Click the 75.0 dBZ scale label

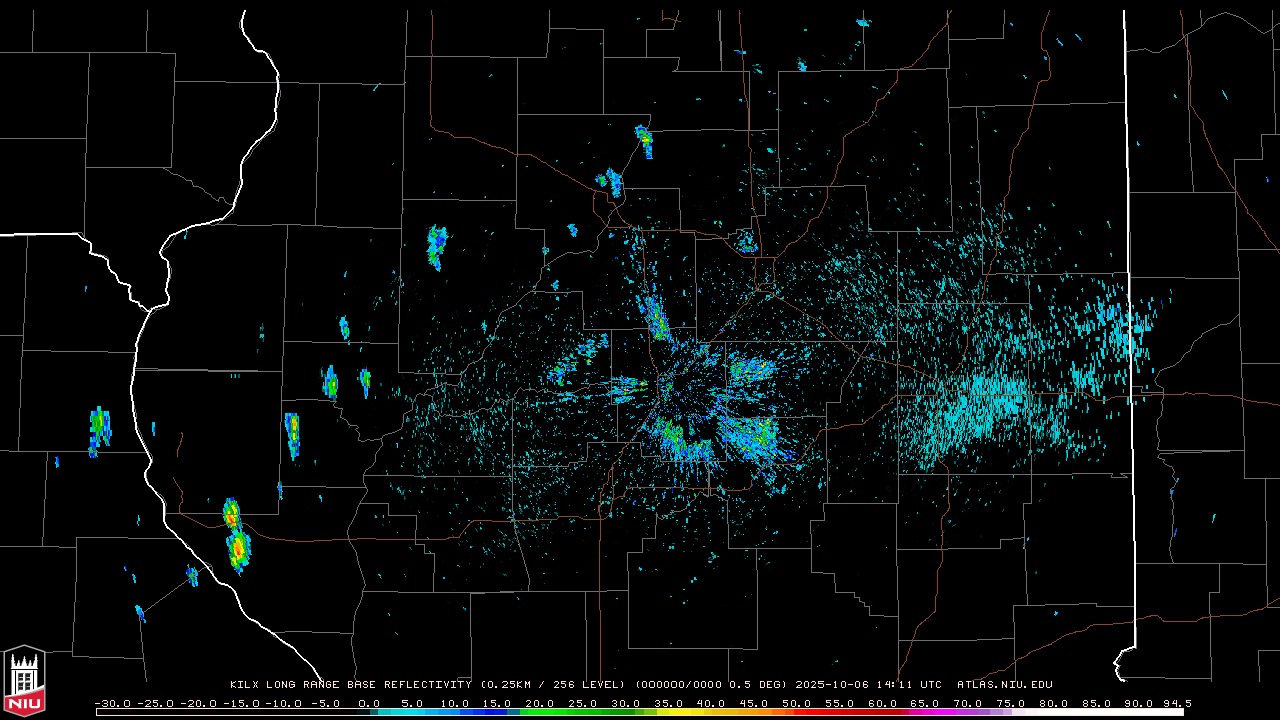[x=1010, y=703]
